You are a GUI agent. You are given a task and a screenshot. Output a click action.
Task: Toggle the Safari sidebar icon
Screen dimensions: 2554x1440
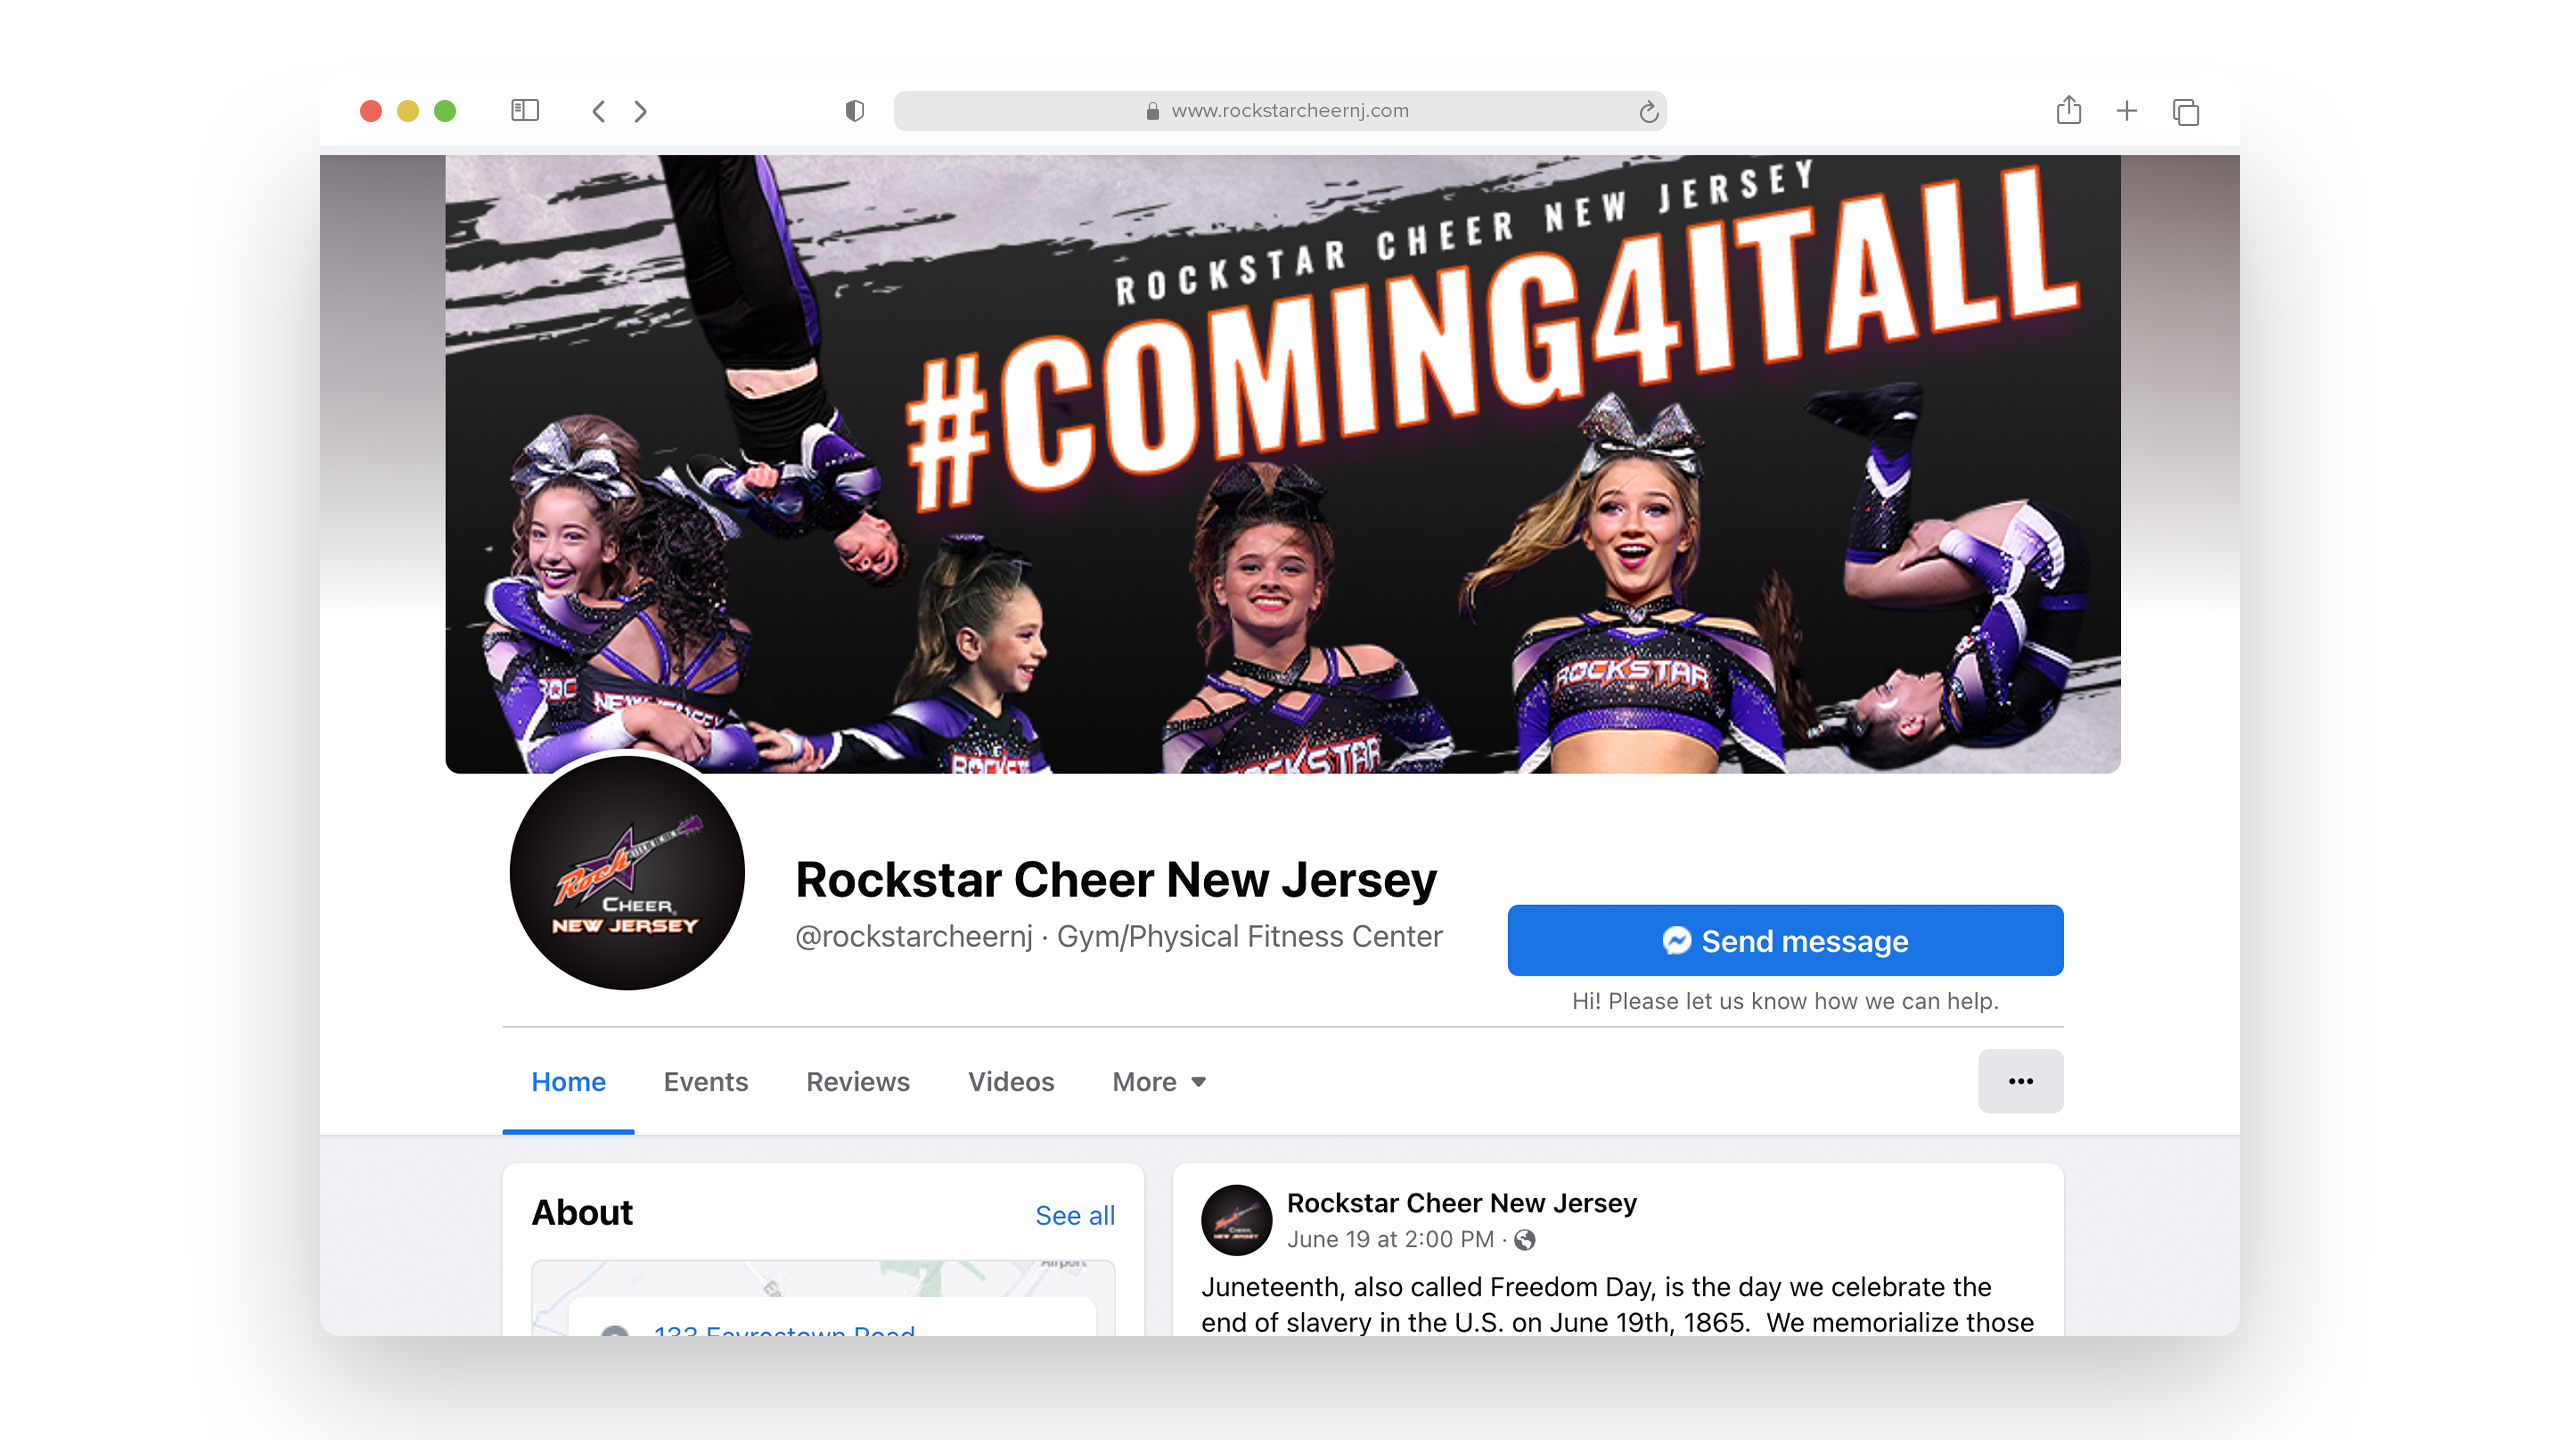525,110
